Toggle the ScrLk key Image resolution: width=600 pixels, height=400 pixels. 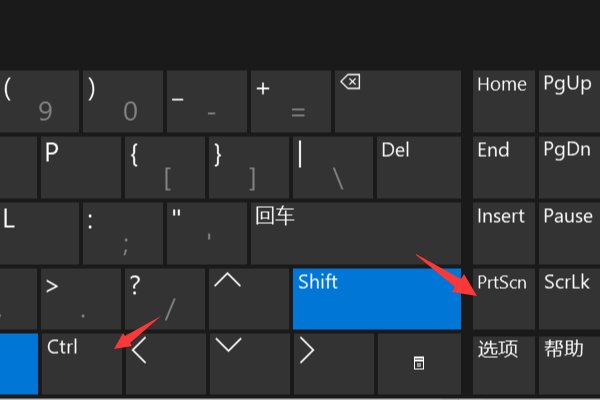click(x=567, y=298)
